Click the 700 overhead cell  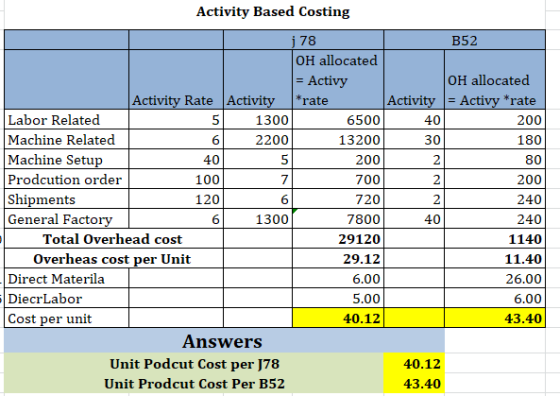tap(338, 179)
